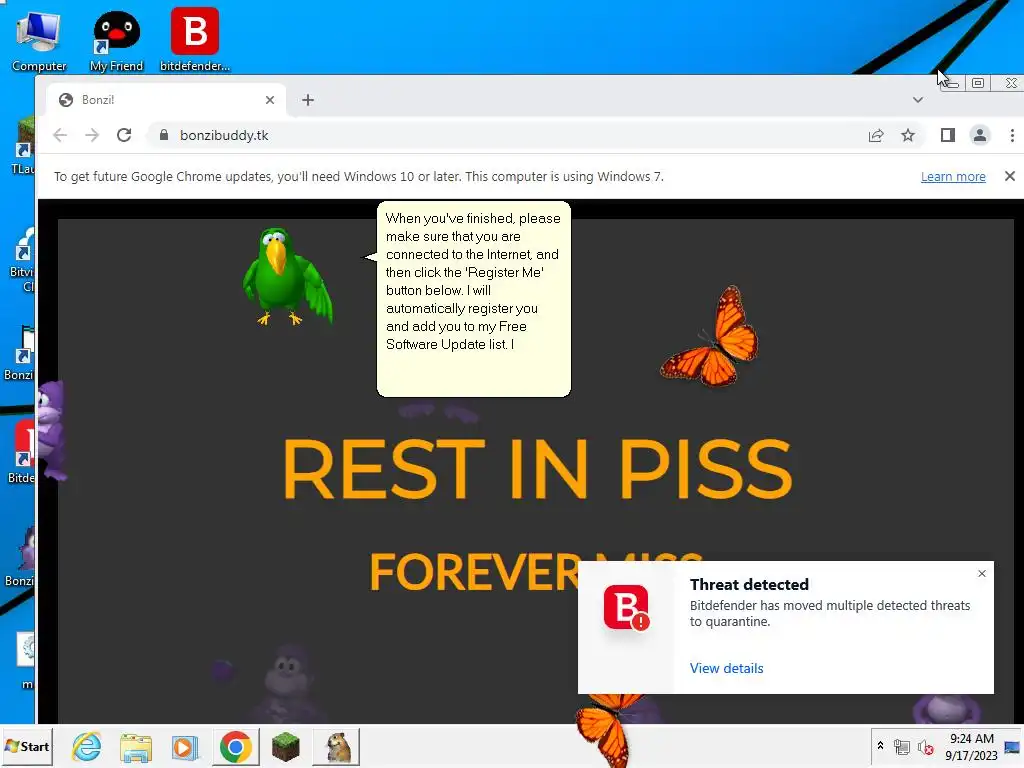
Task: Share this page icon
Action: 876,135
